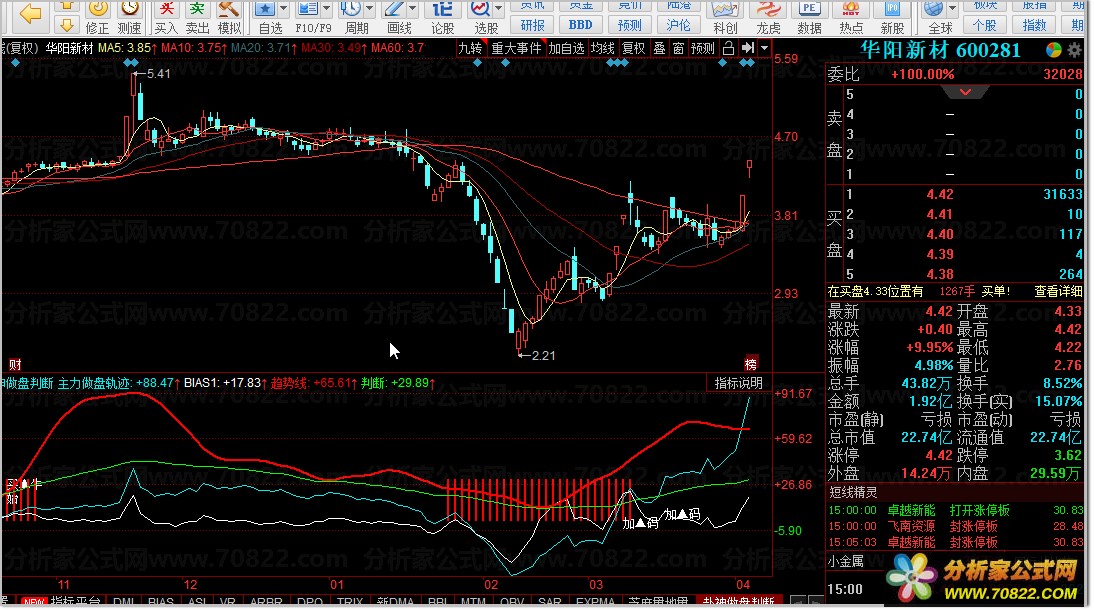
Task: Click the 沪伦 button
Action: click(678, 25)
